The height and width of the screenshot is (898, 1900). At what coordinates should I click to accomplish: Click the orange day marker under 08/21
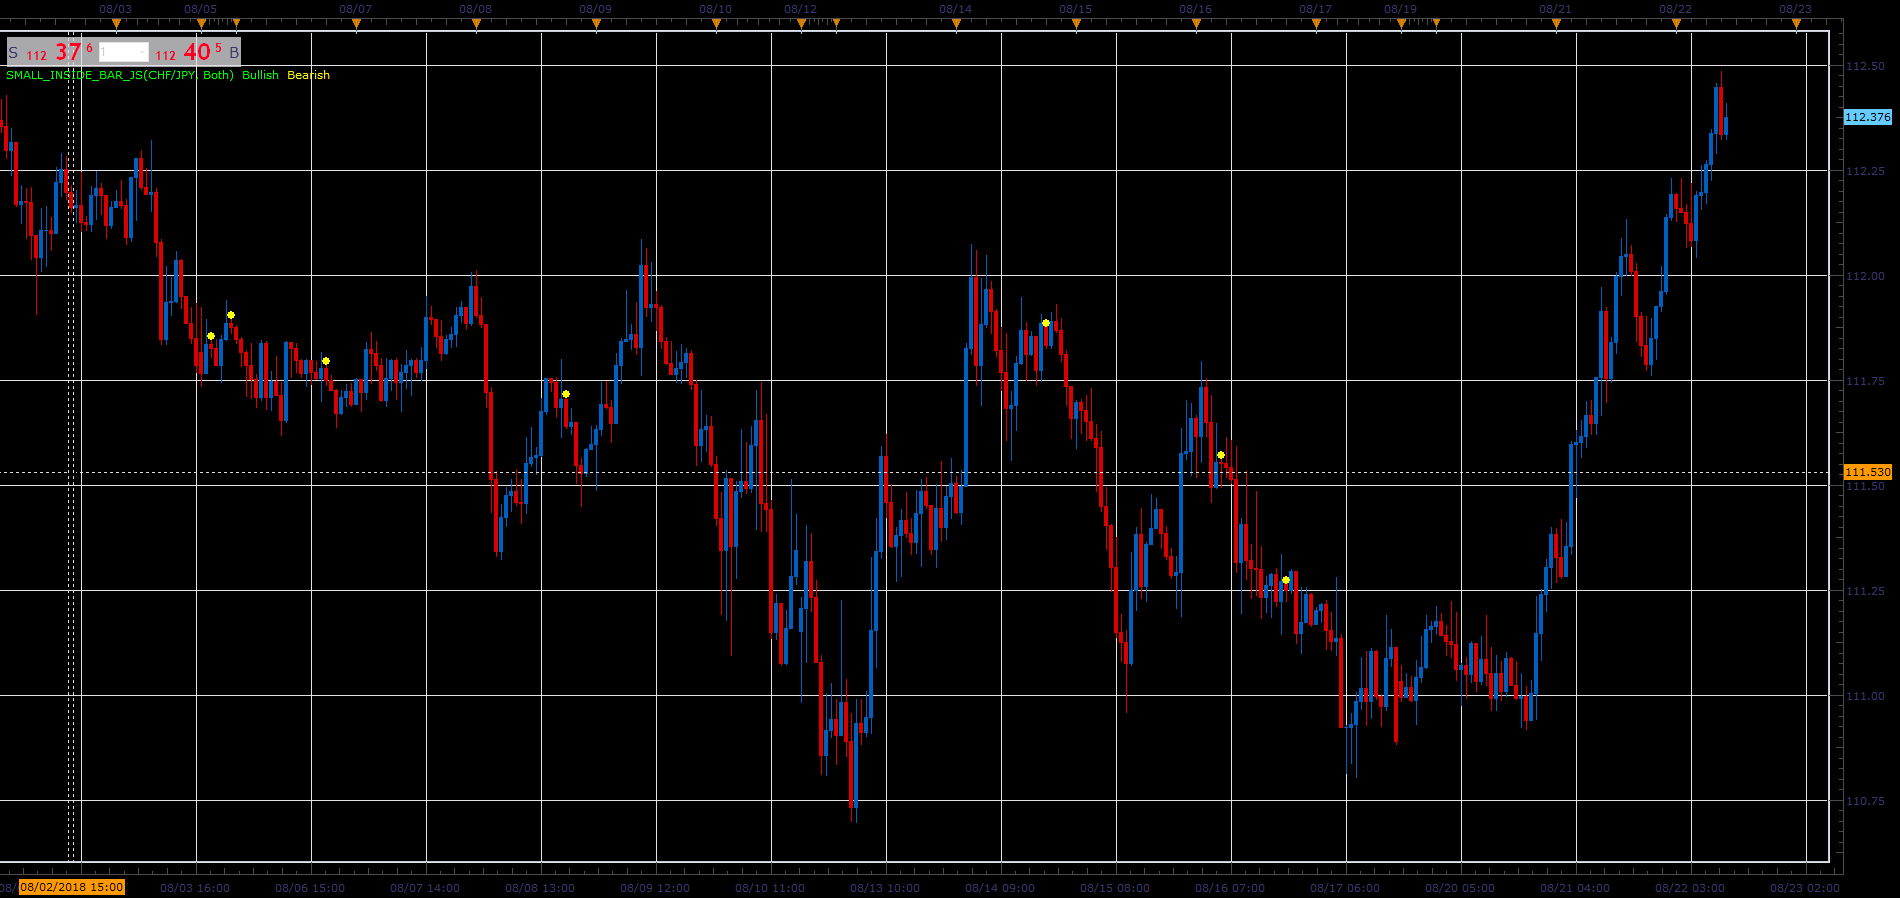click(x=1556, y=23)
